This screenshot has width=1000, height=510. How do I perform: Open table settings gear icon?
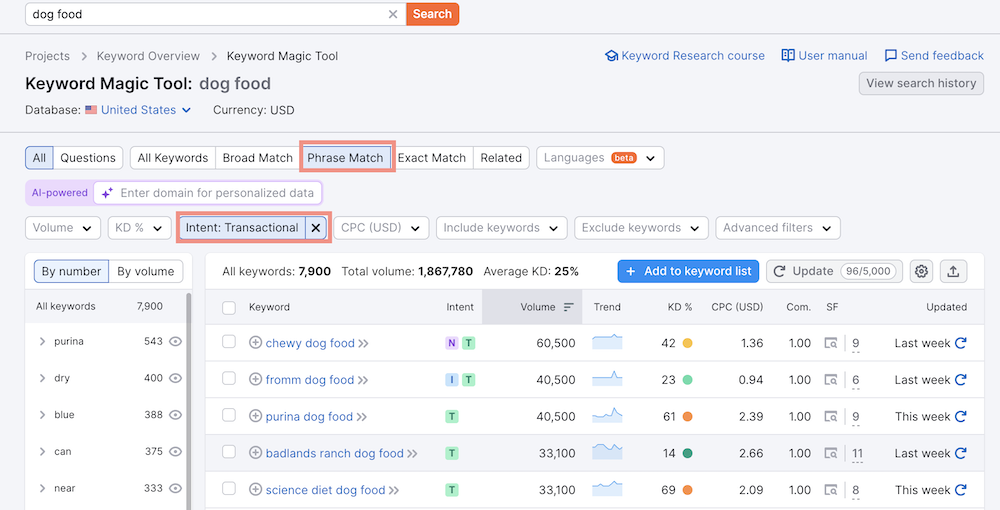point(921,271)
